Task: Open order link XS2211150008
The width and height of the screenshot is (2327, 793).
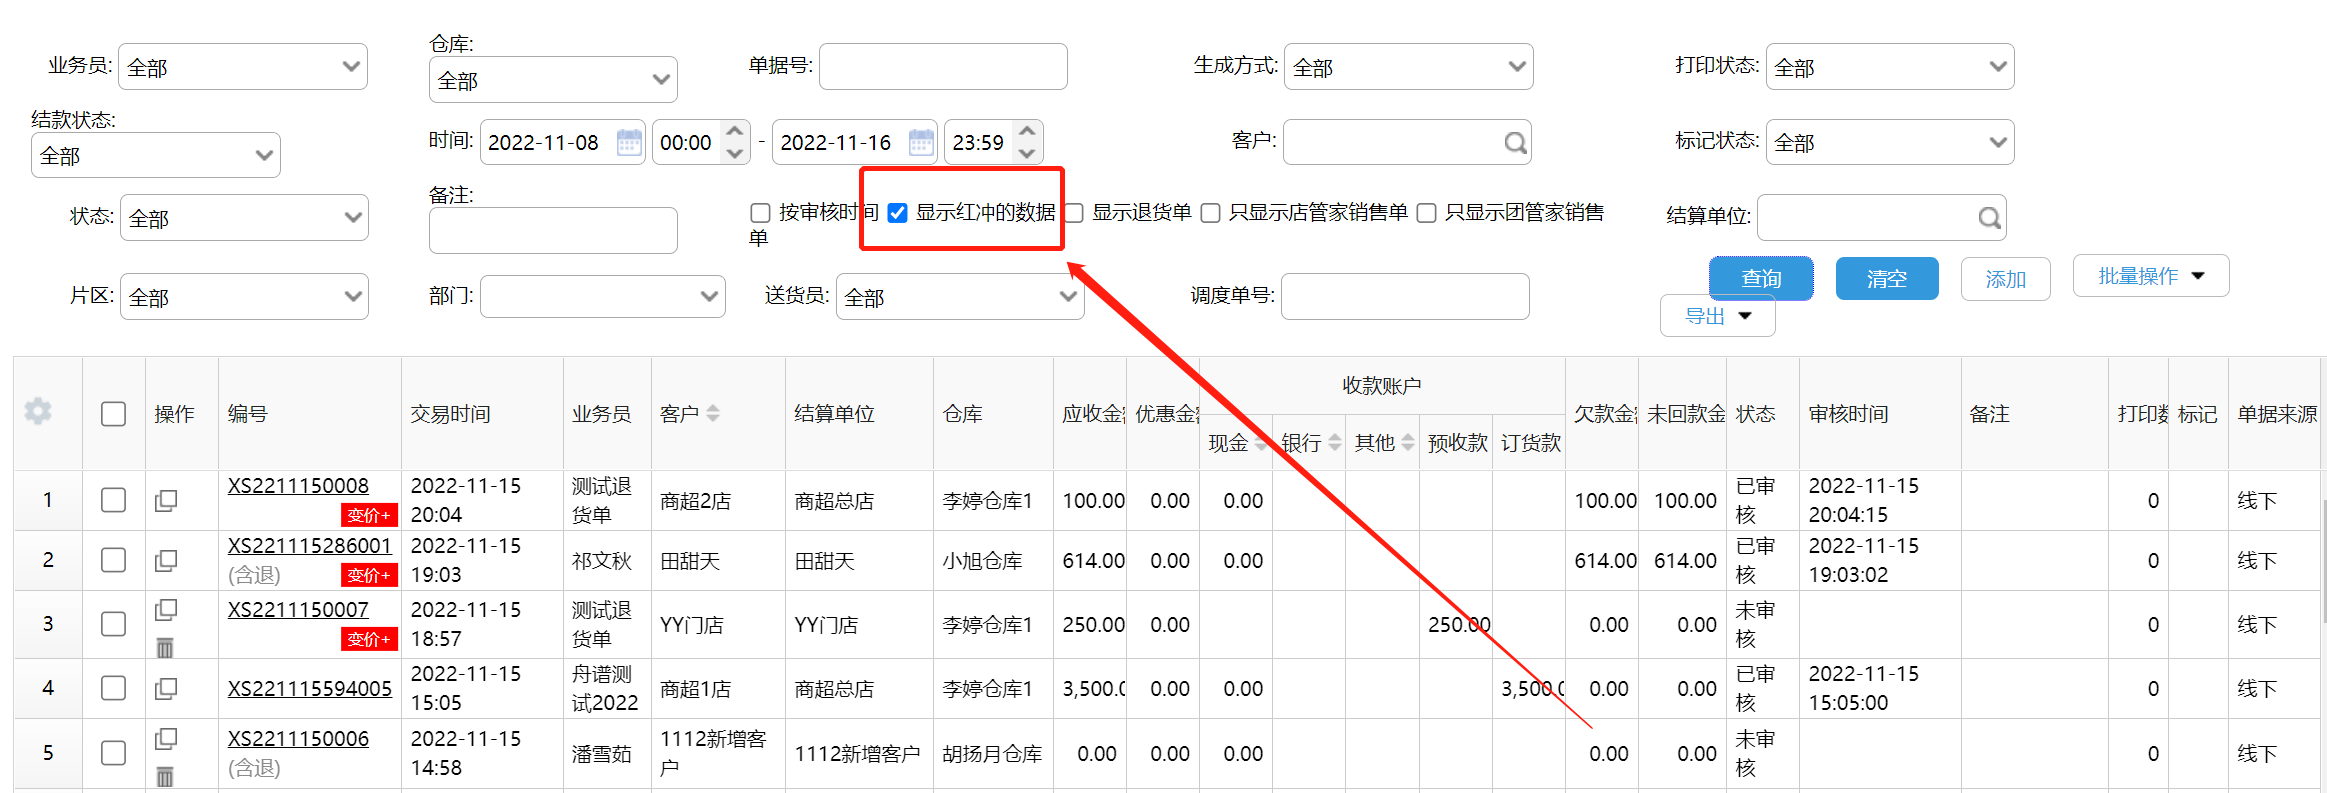Action: point(298,486)
